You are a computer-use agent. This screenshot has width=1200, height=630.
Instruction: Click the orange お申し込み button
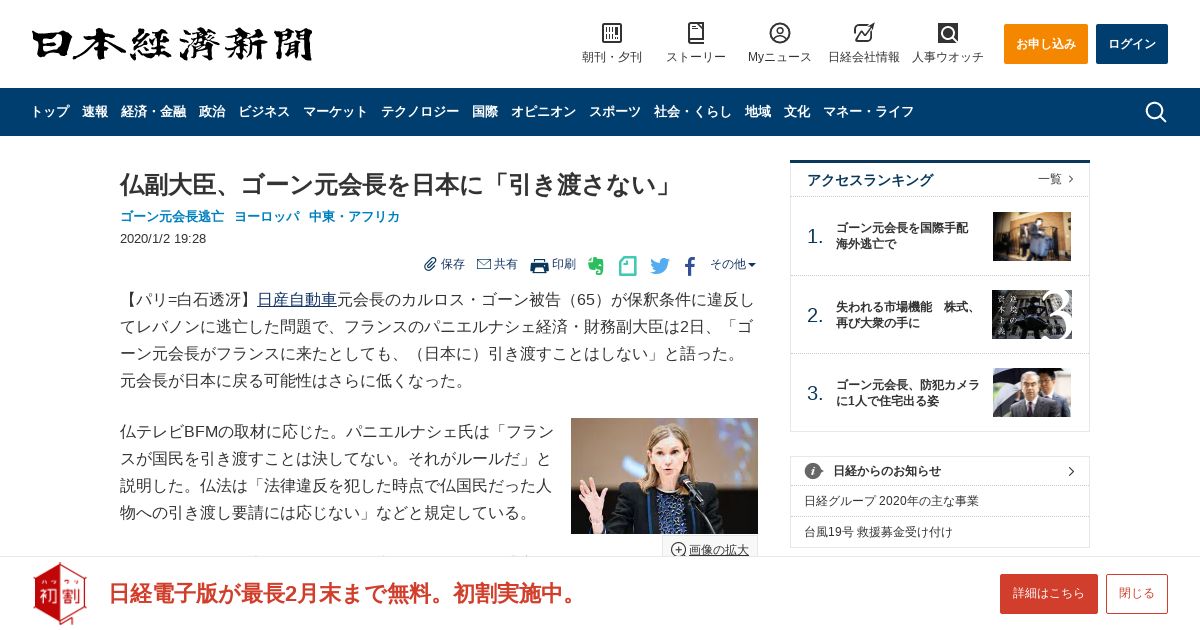click(x=1046, y=44)
